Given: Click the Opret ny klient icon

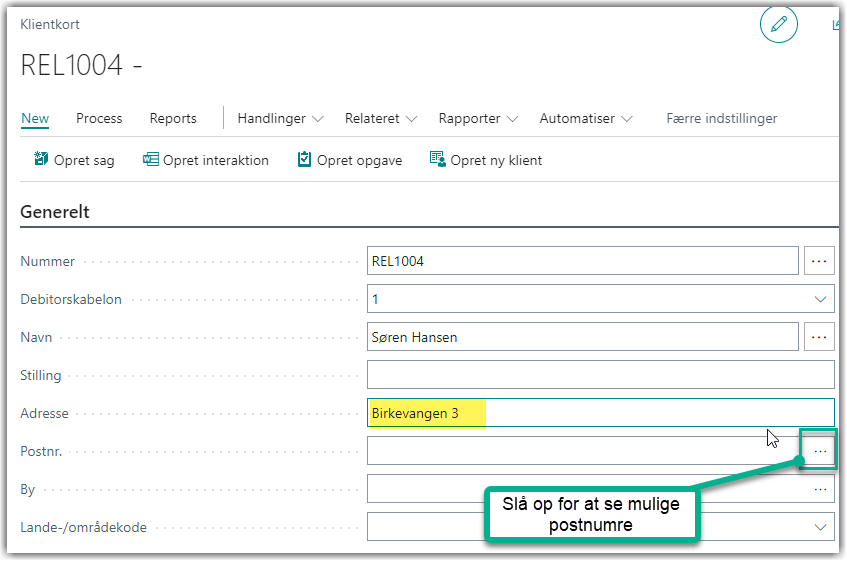Looking at the screenshot, I should coord(437,160).
